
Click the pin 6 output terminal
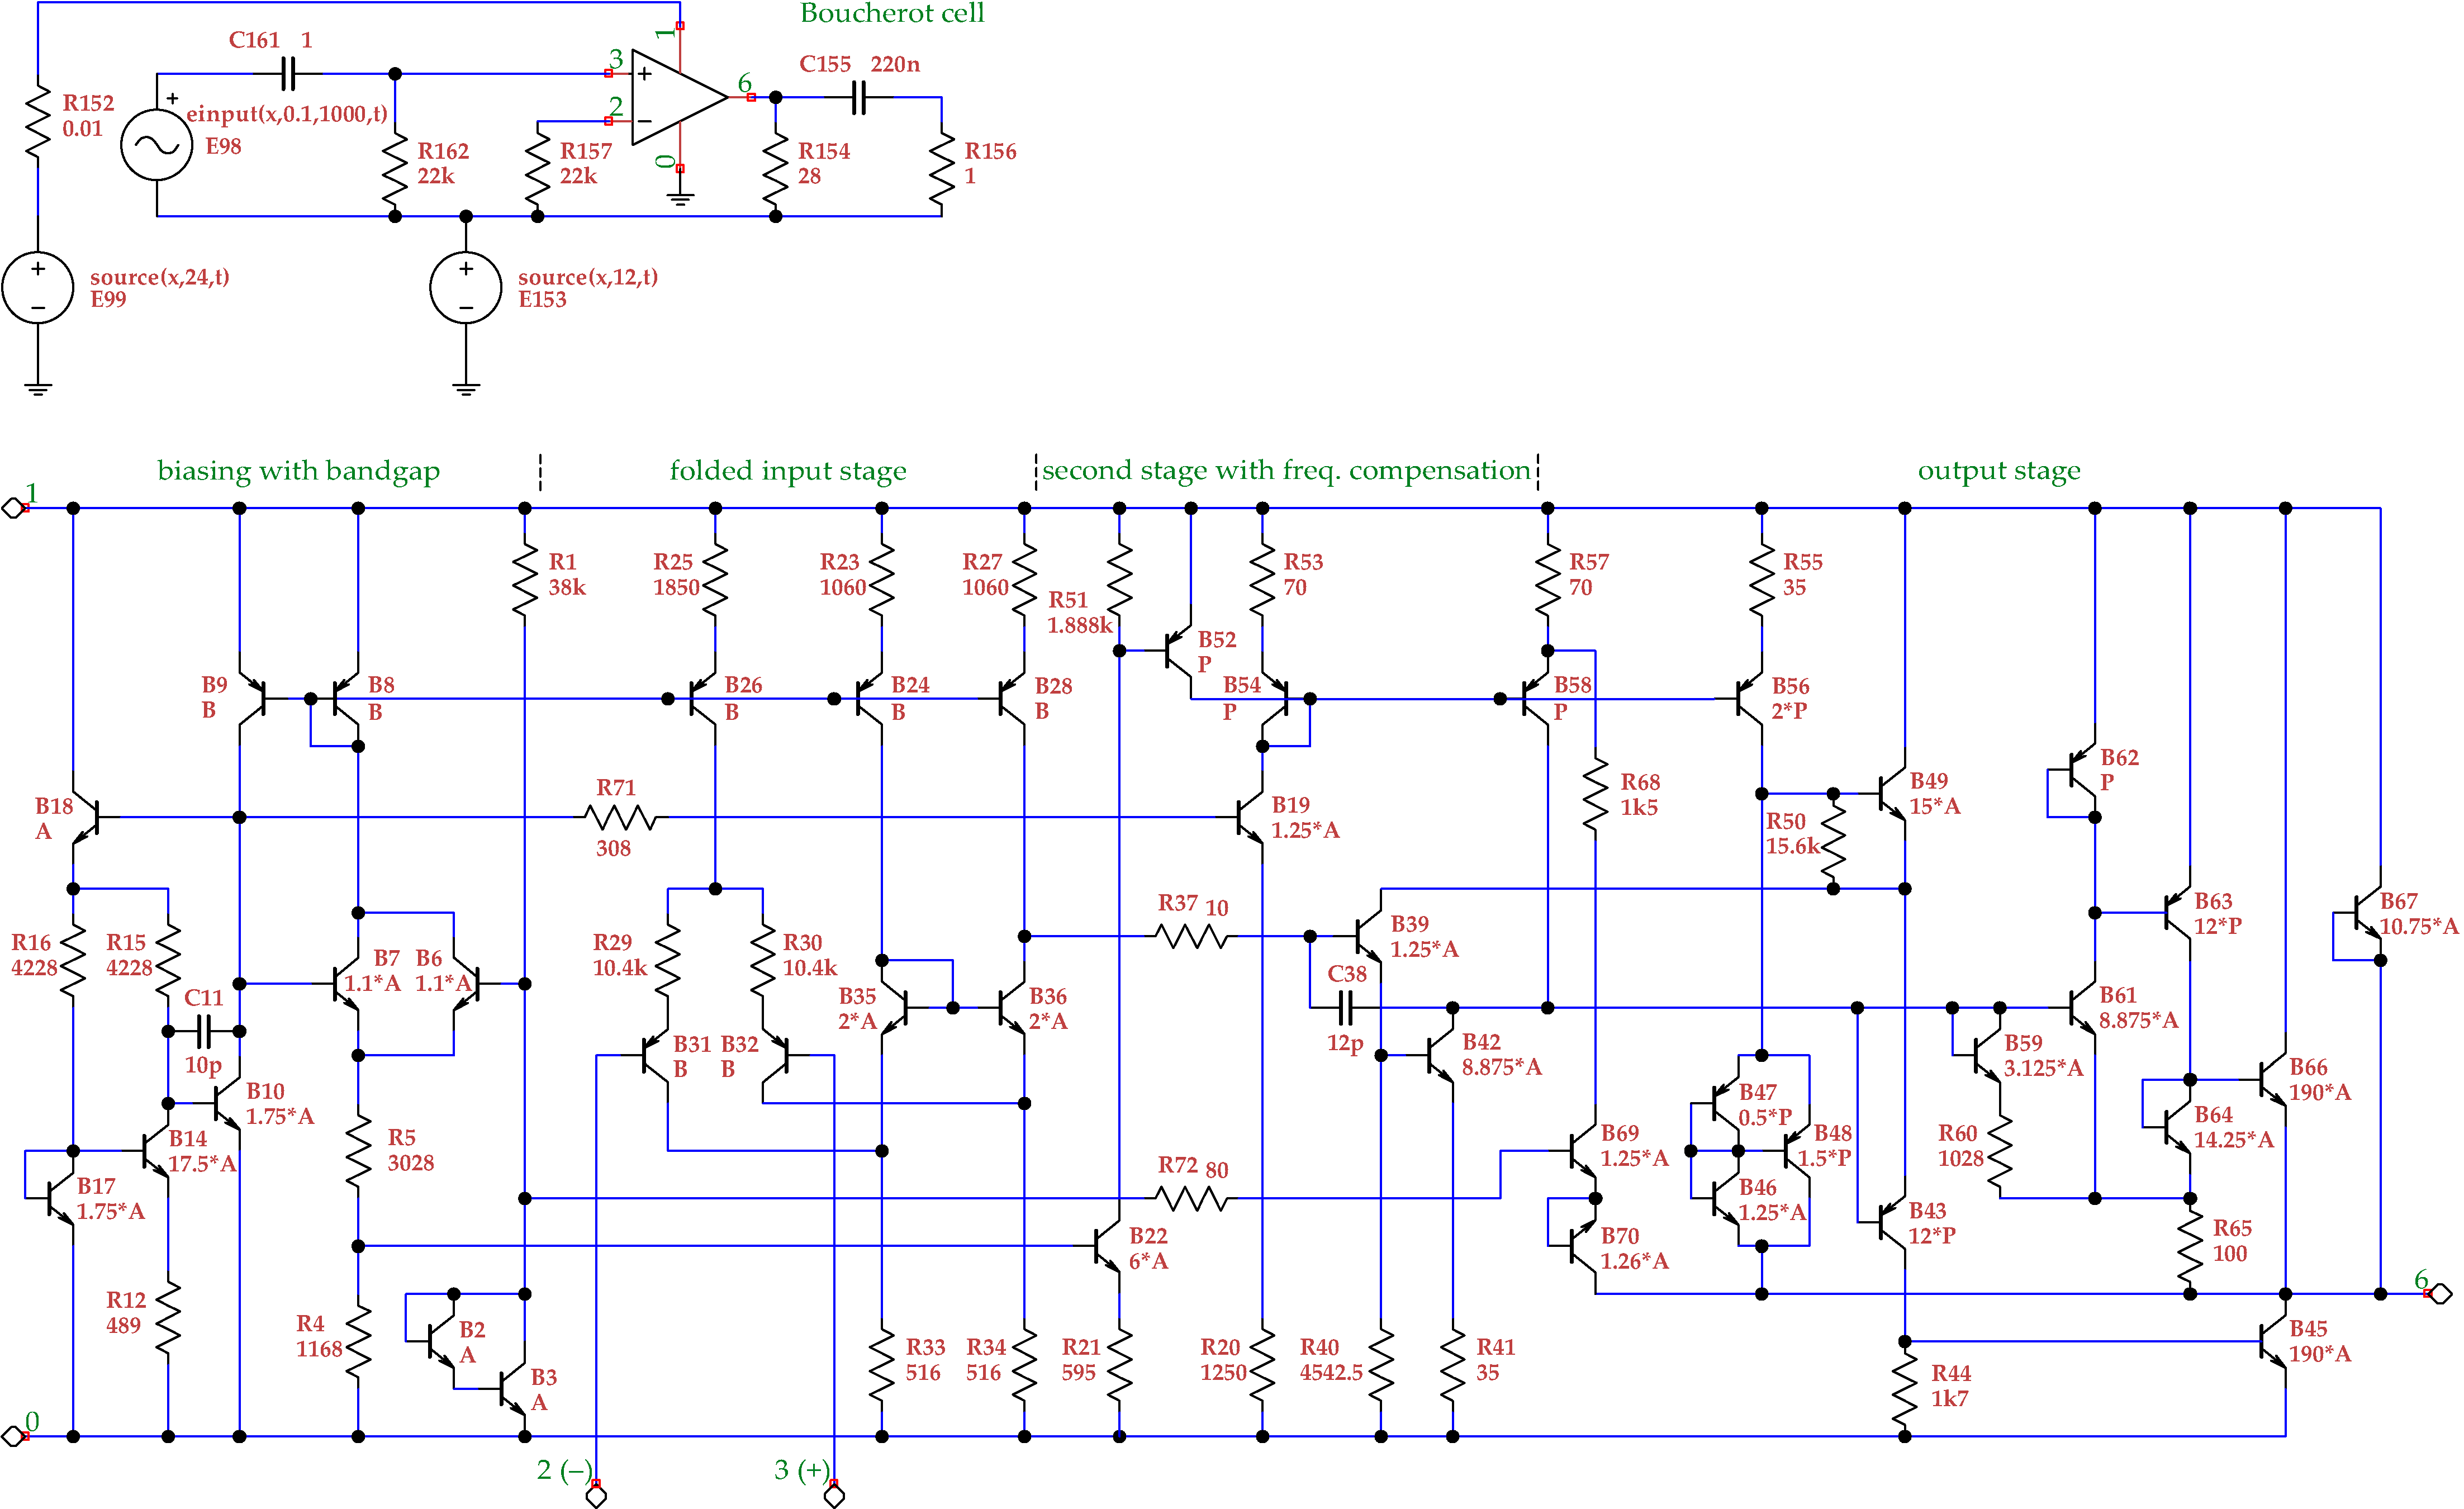click(2441, 1294)
